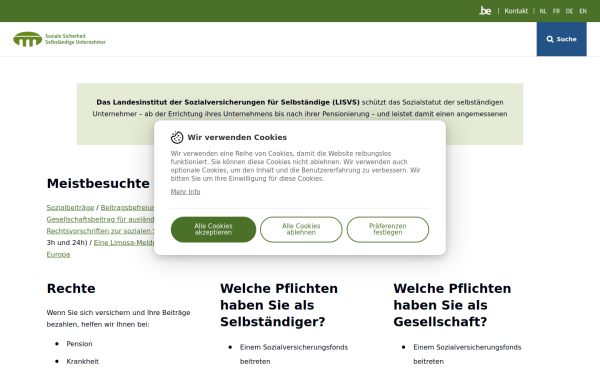Open the Mehr Info link
The image size is (600, 375).
[185, 192]
